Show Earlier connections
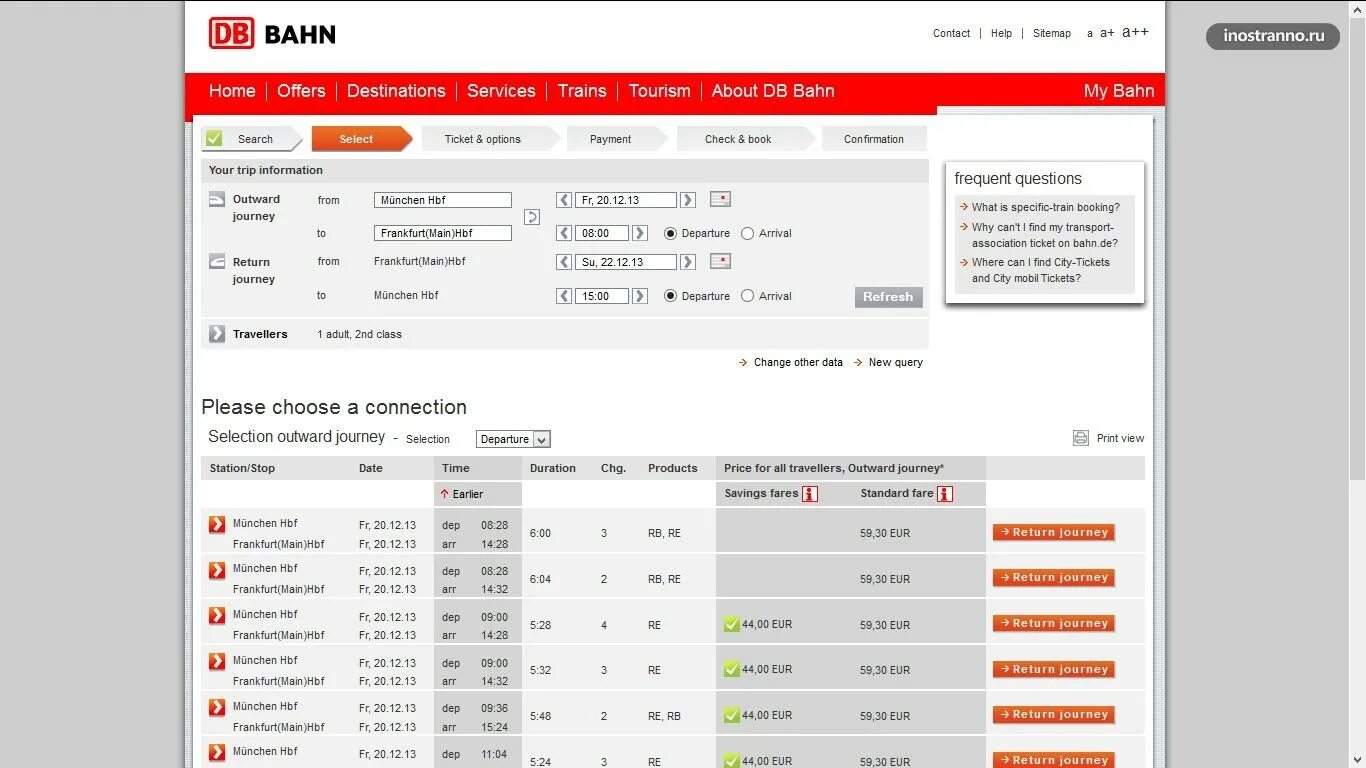The height and width of the screenshot is (768, 1366). coord(461,494)
